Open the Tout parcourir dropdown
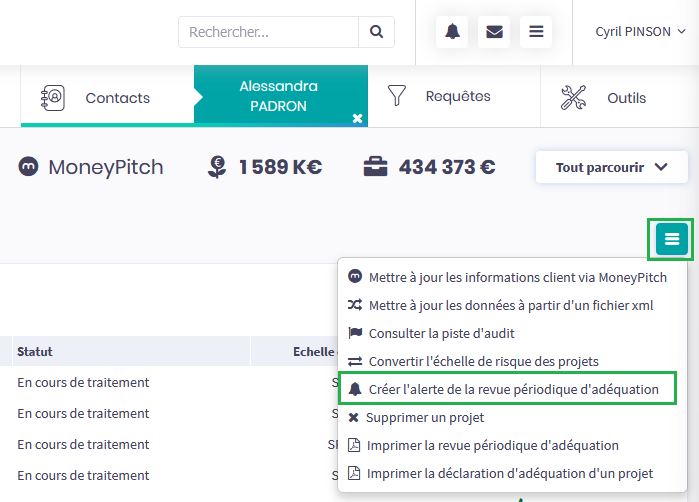699x502 pixels. 611,167
